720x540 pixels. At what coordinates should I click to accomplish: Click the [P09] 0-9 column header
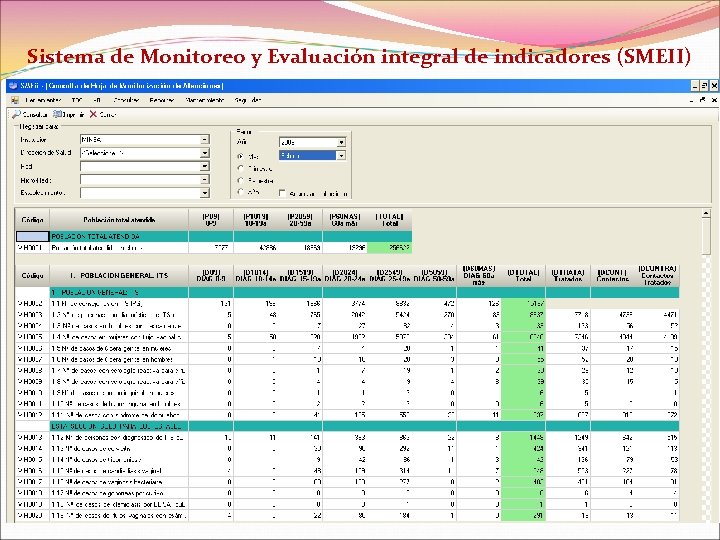click(x=211, y=220)
